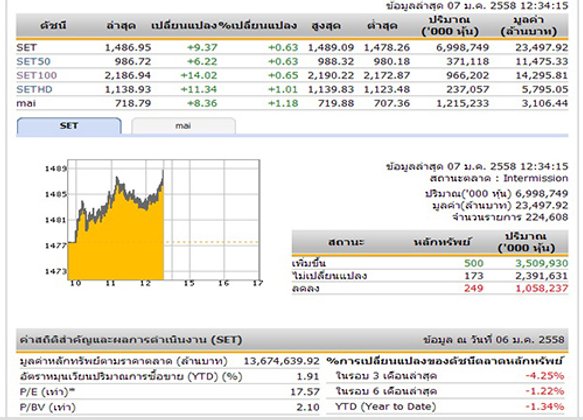Select mai low value 707.36

tap(392, 103)
